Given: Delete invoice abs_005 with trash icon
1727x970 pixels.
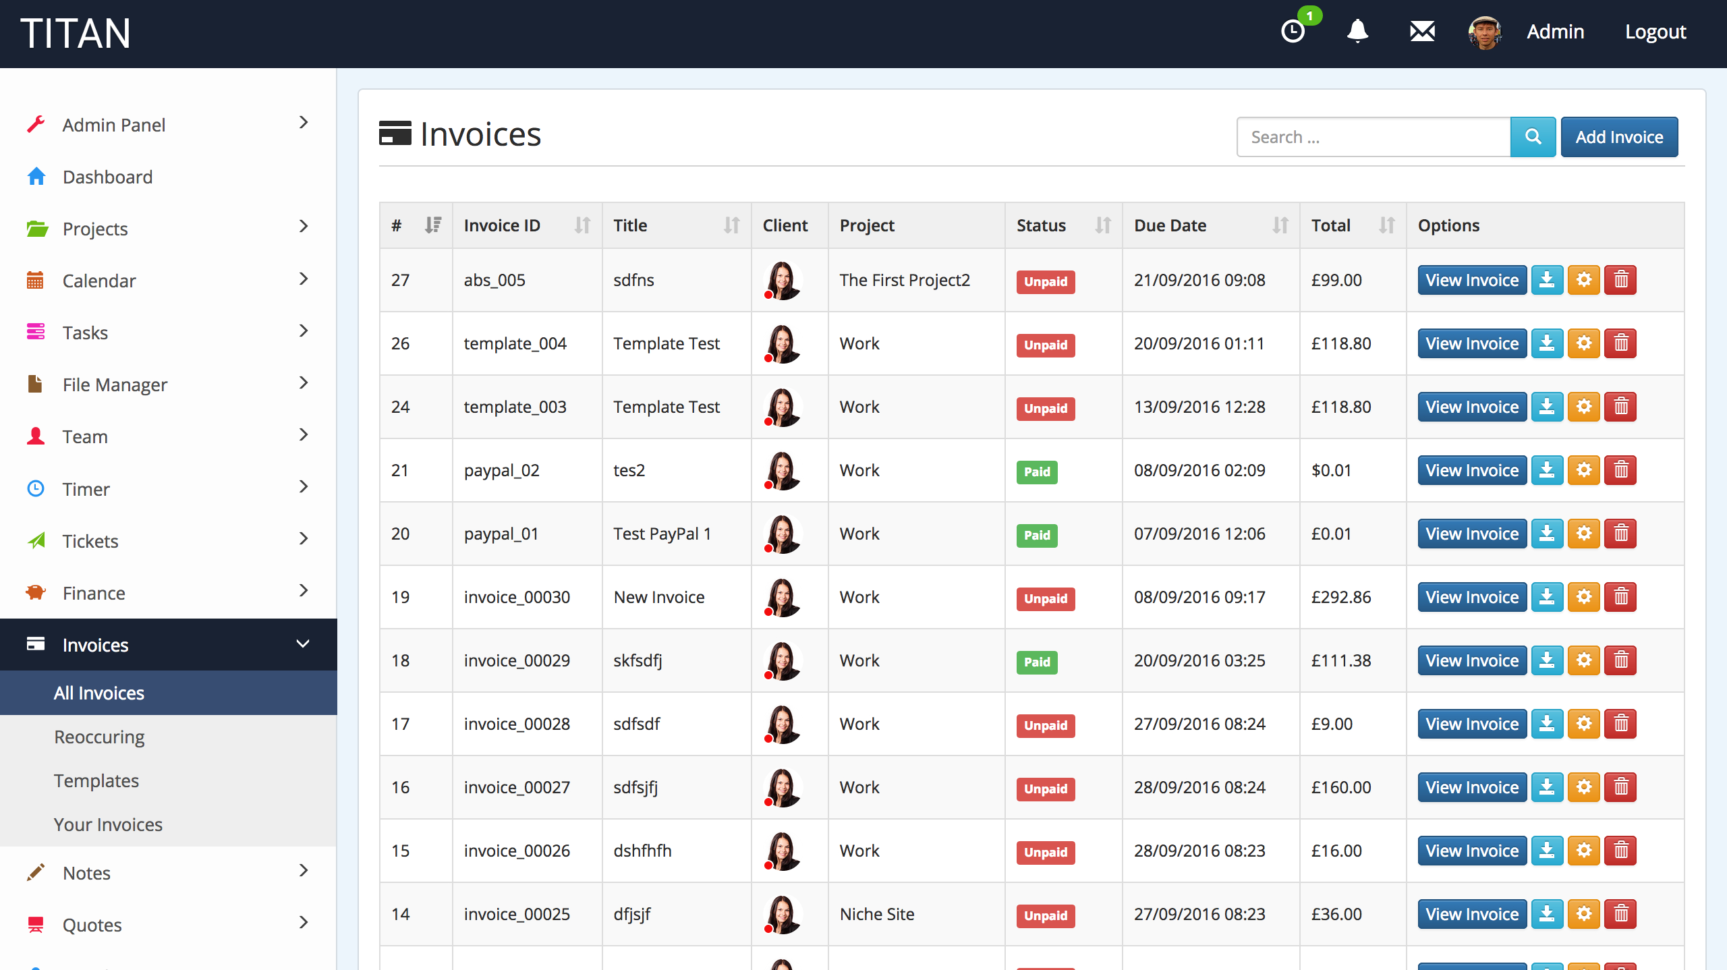Looking at the screenshot, I should tap(1621, 280).
